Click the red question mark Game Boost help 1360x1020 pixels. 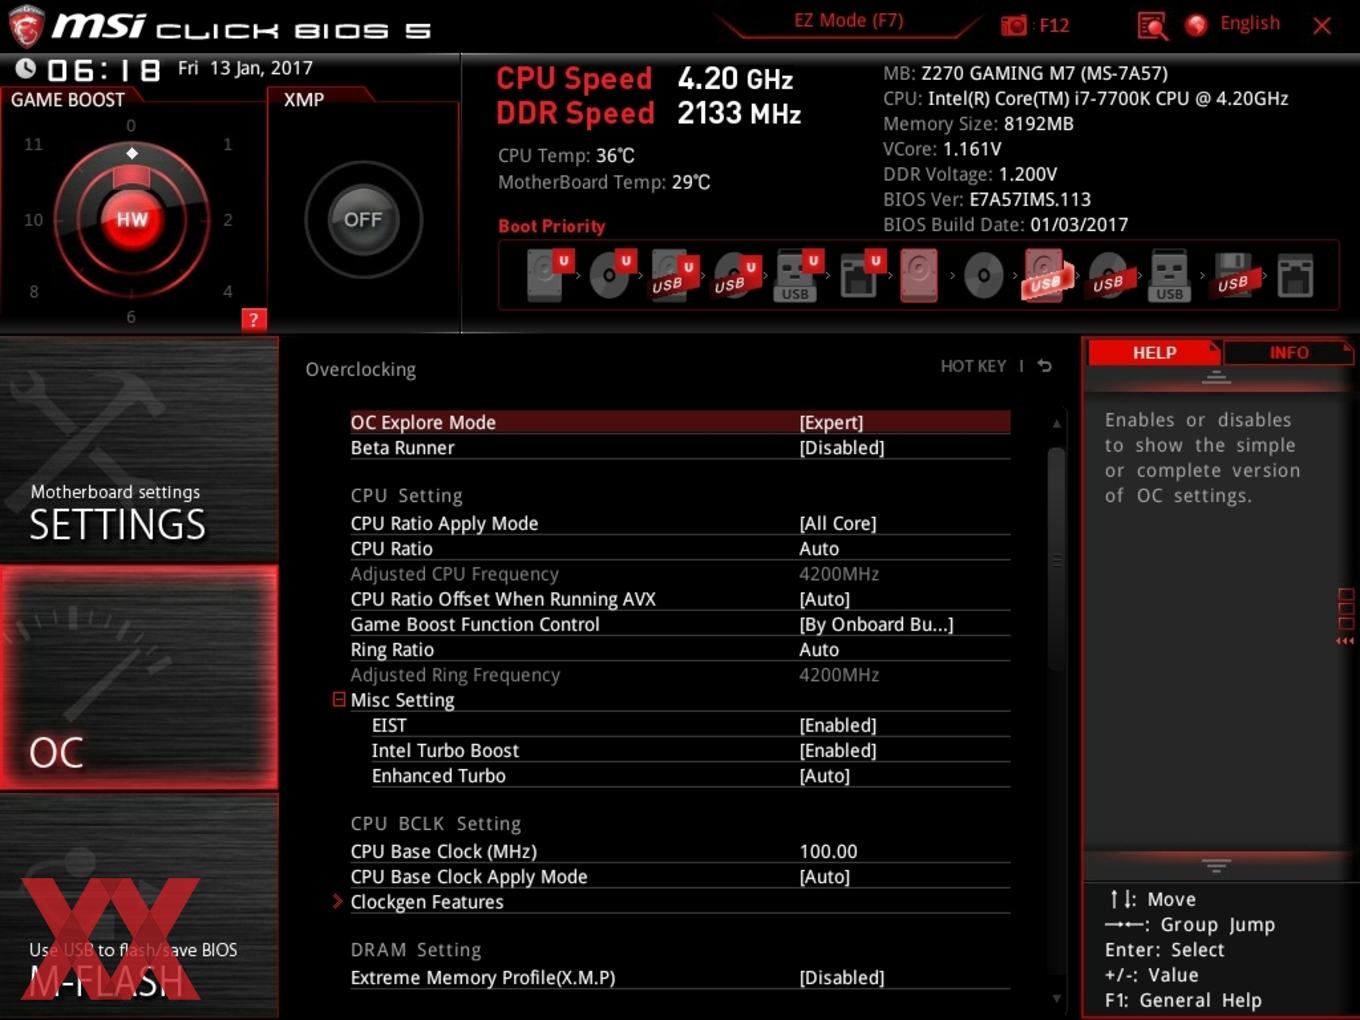pyautogui.click(x=254, y=320)
